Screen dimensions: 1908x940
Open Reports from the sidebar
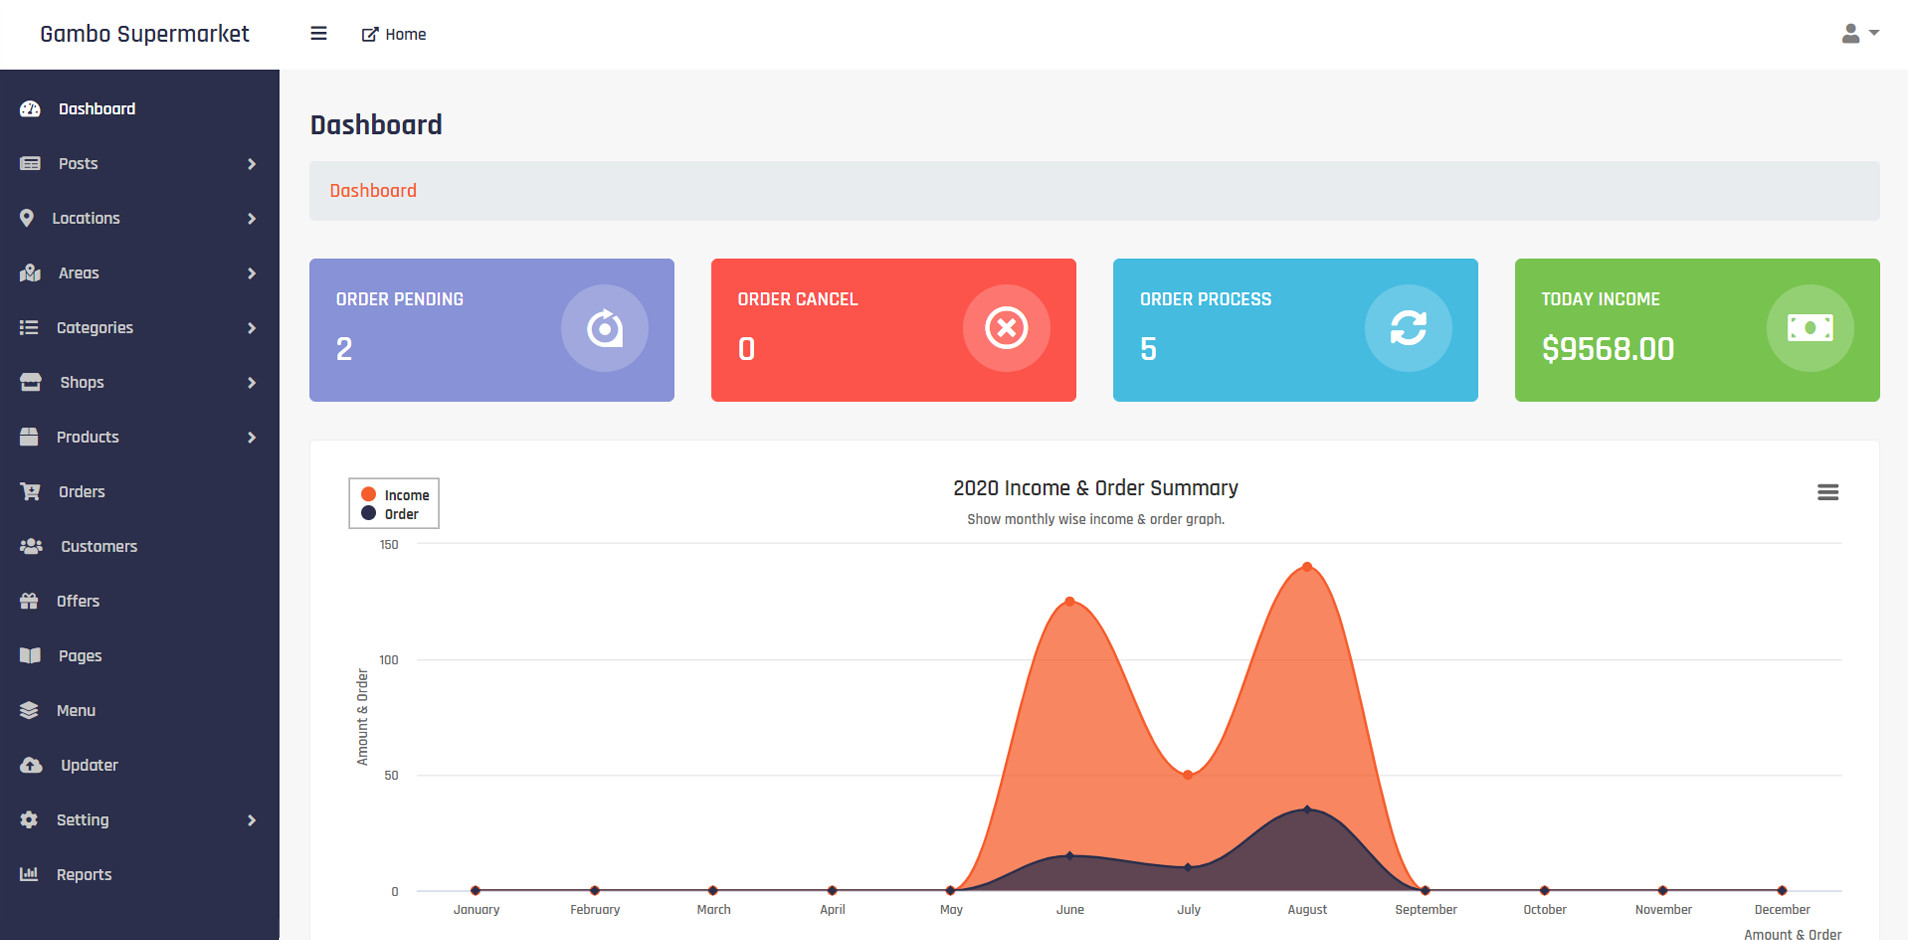click(84, 874)
